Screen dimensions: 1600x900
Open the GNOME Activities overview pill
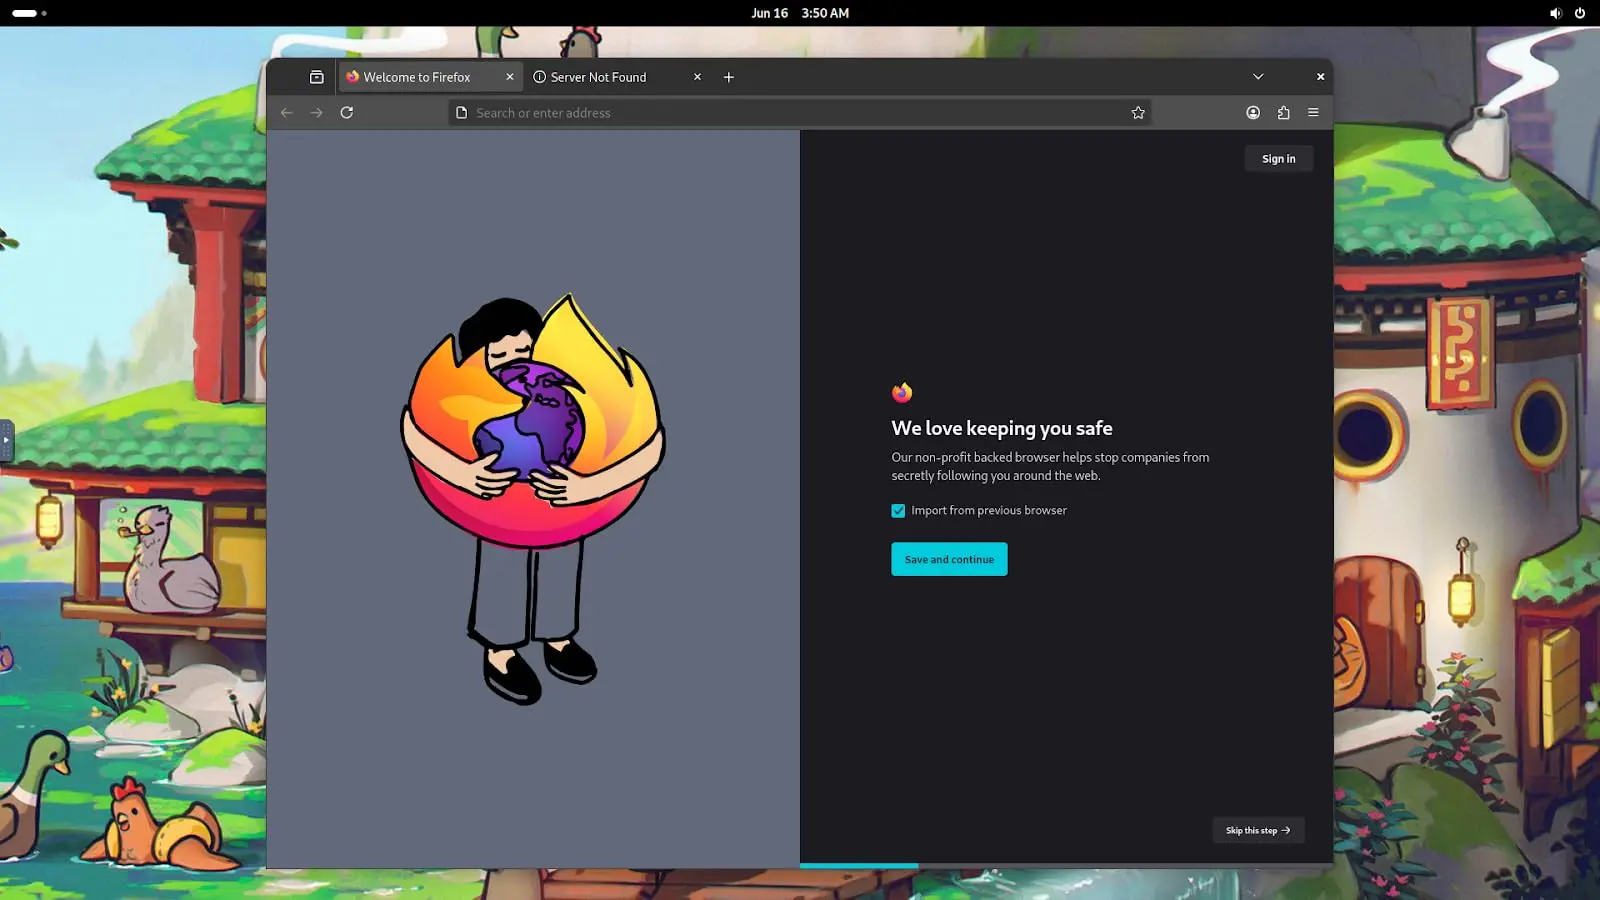tap(29, 13)
